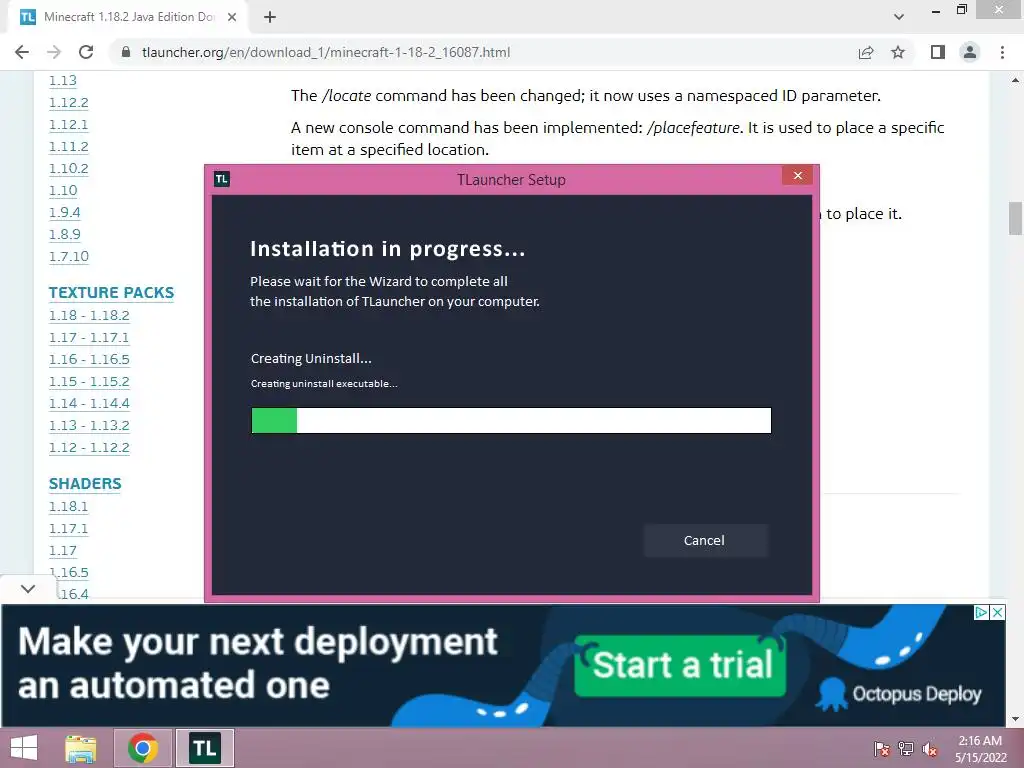The height and width of the screenshot is (768, 1024).
Task: Select the Minecraft 1.18.2 Java Edition tab
Action: coord(128,17)
